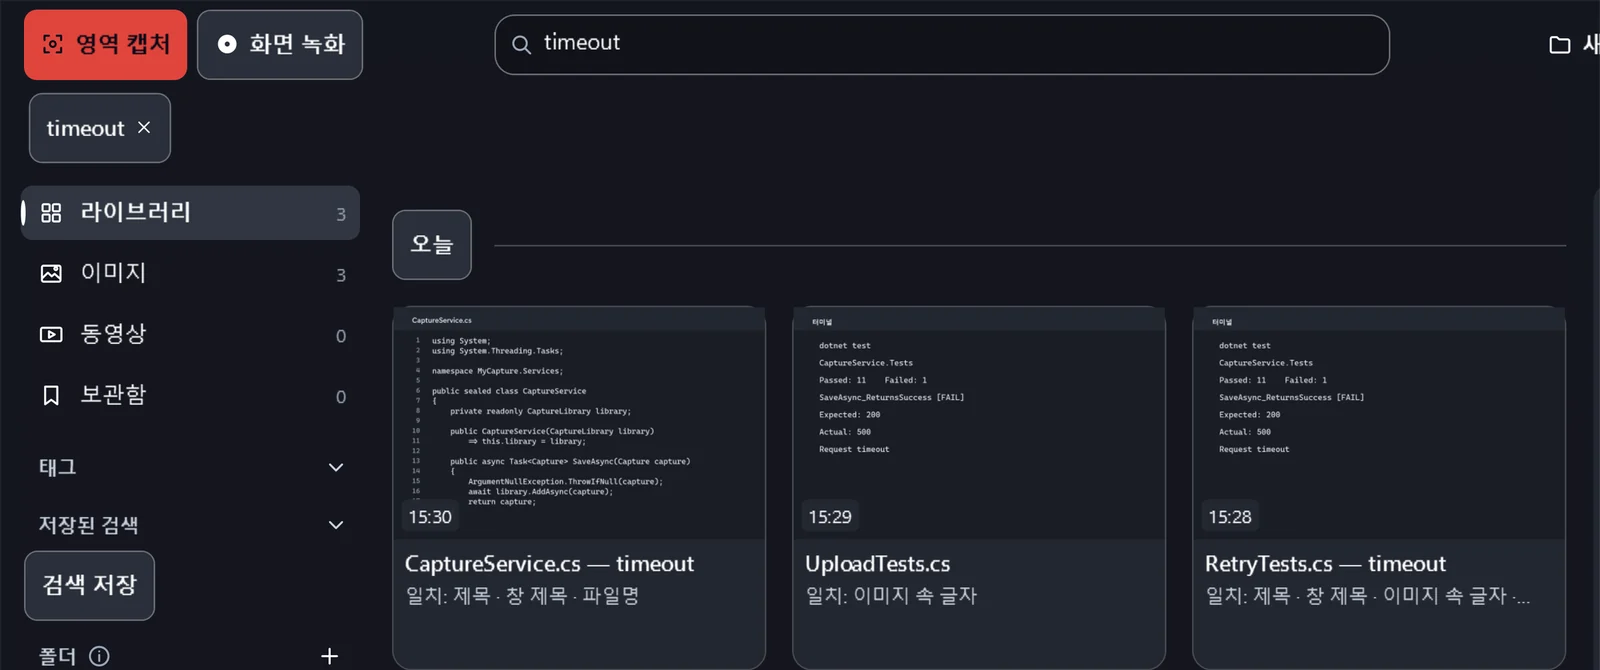Open the 이미지 images section

point(190,273)
